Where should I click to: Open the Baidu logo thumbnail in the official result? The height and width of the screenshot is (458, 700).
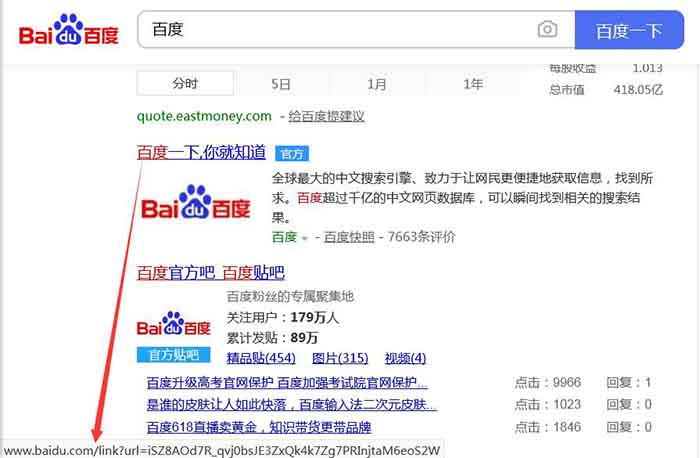tap(196, 202)
